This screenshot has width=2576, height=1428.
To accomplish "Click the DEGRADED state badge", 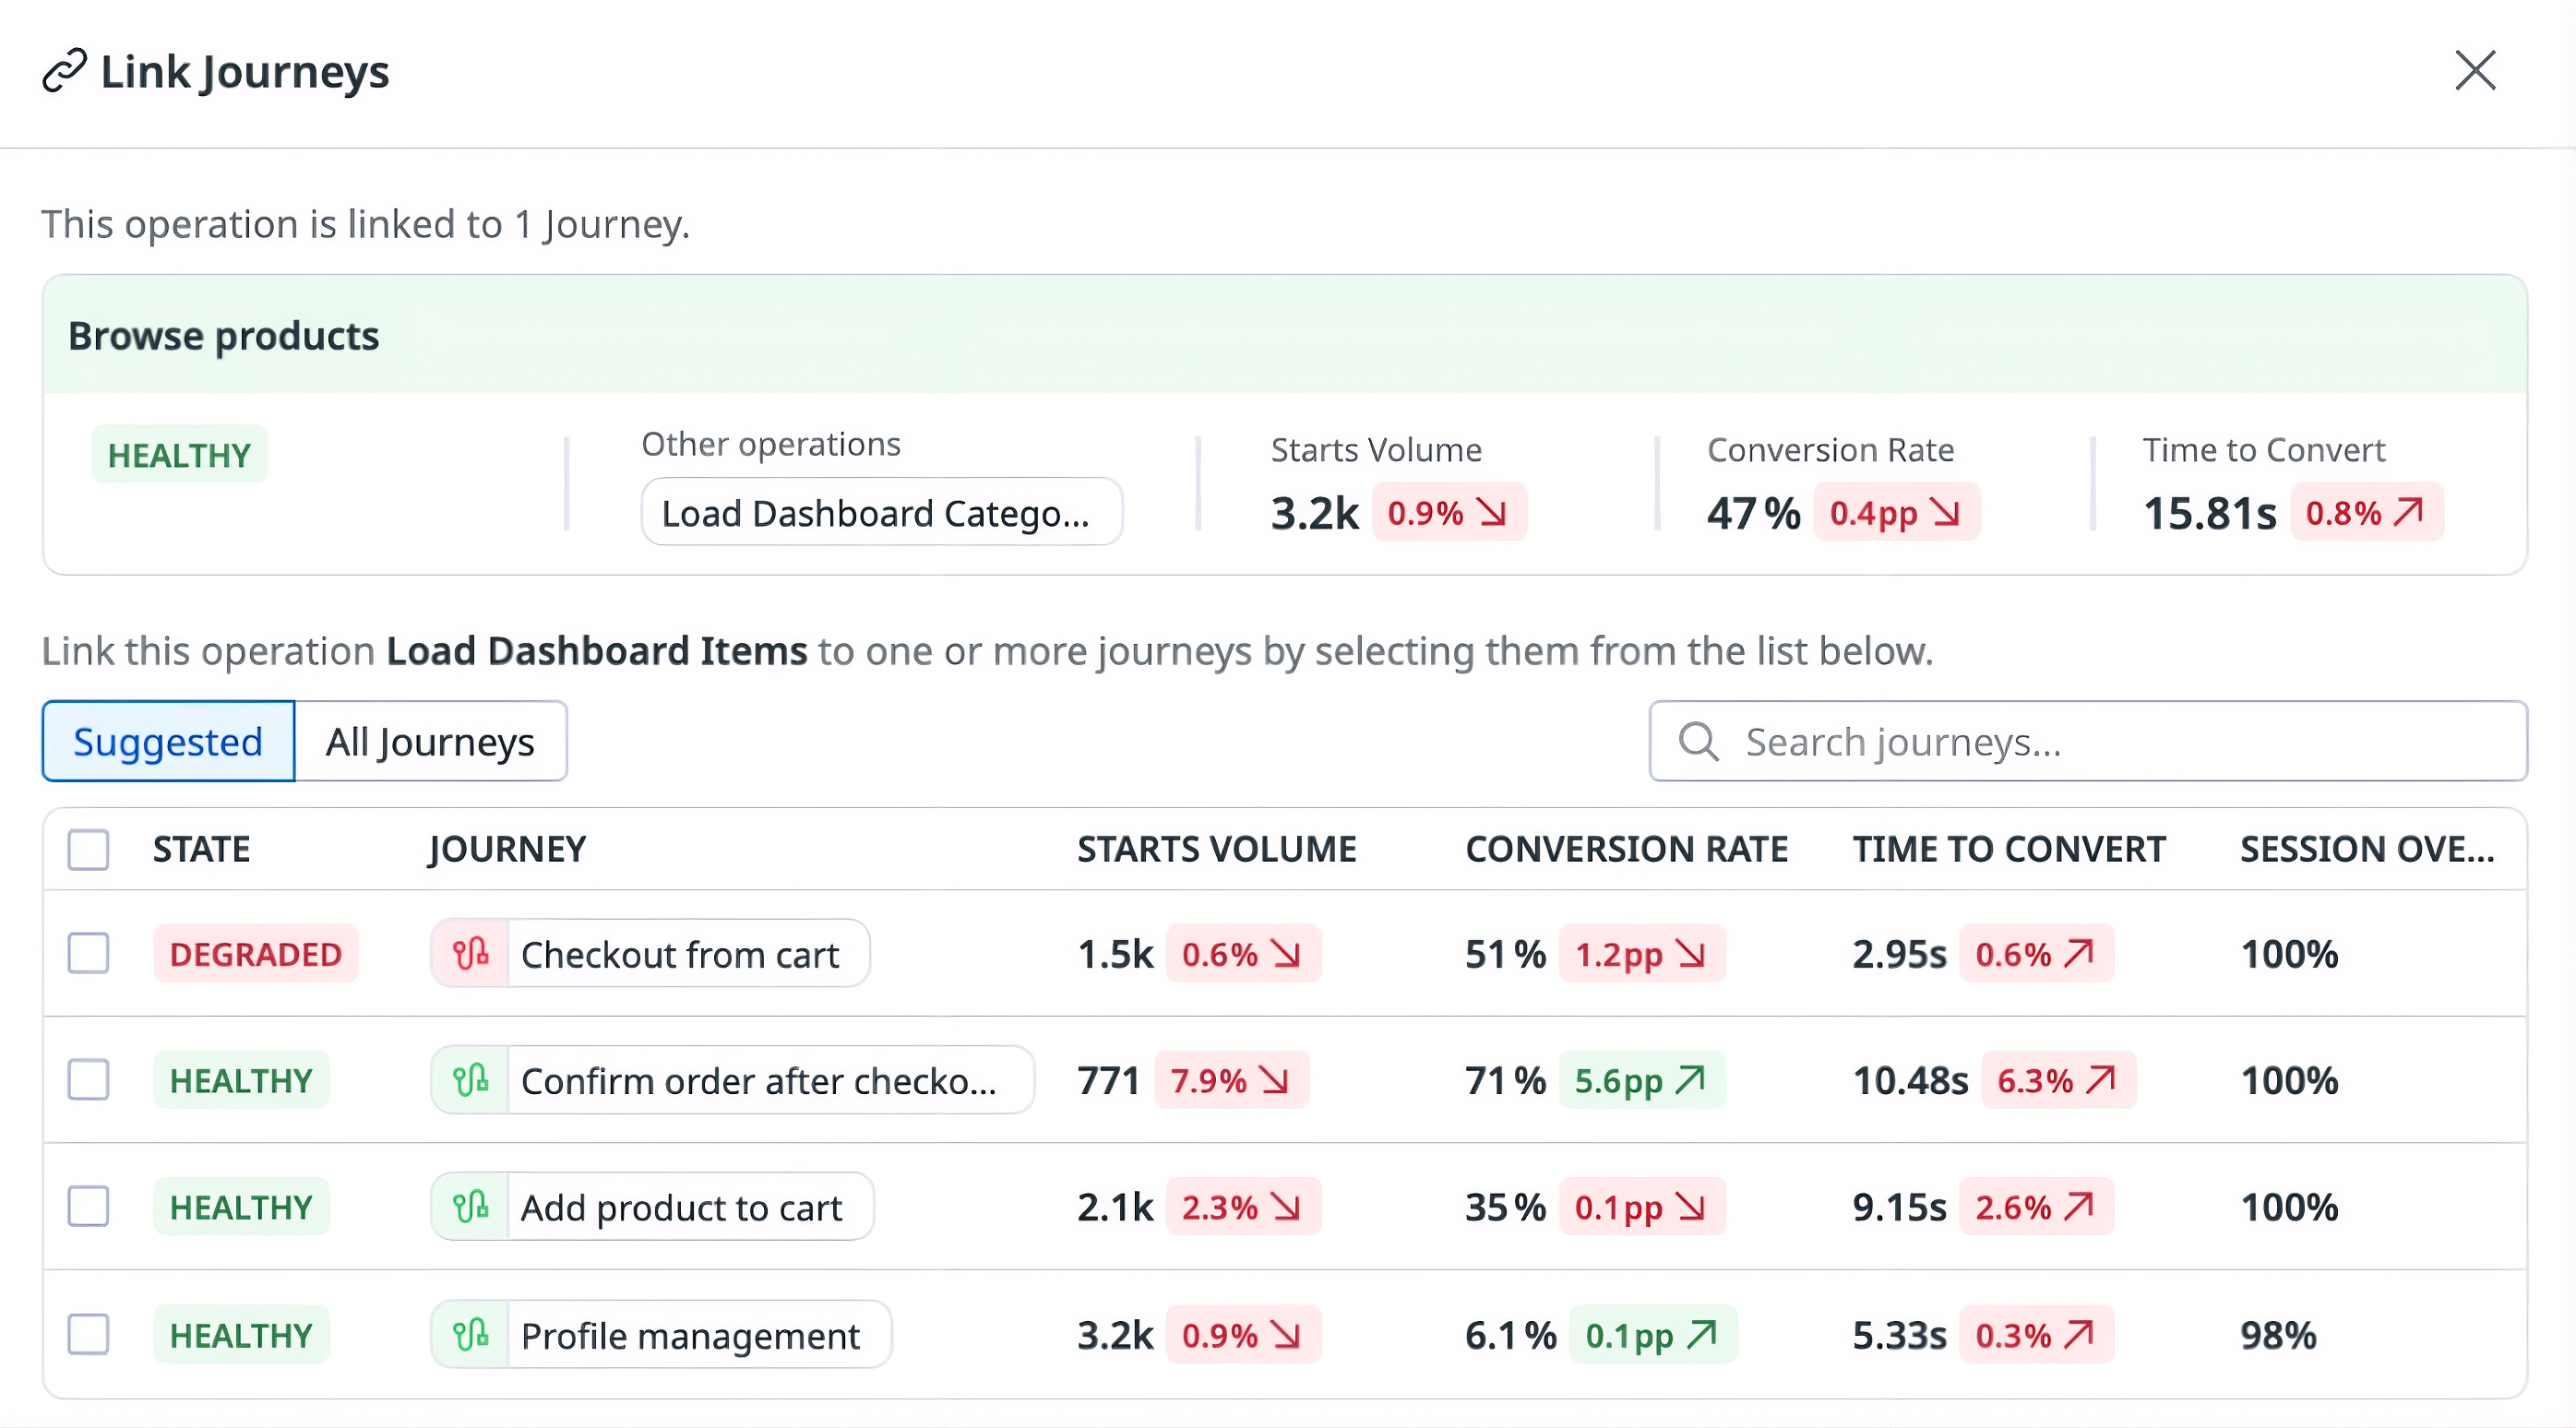I will (x=255, y=953).
